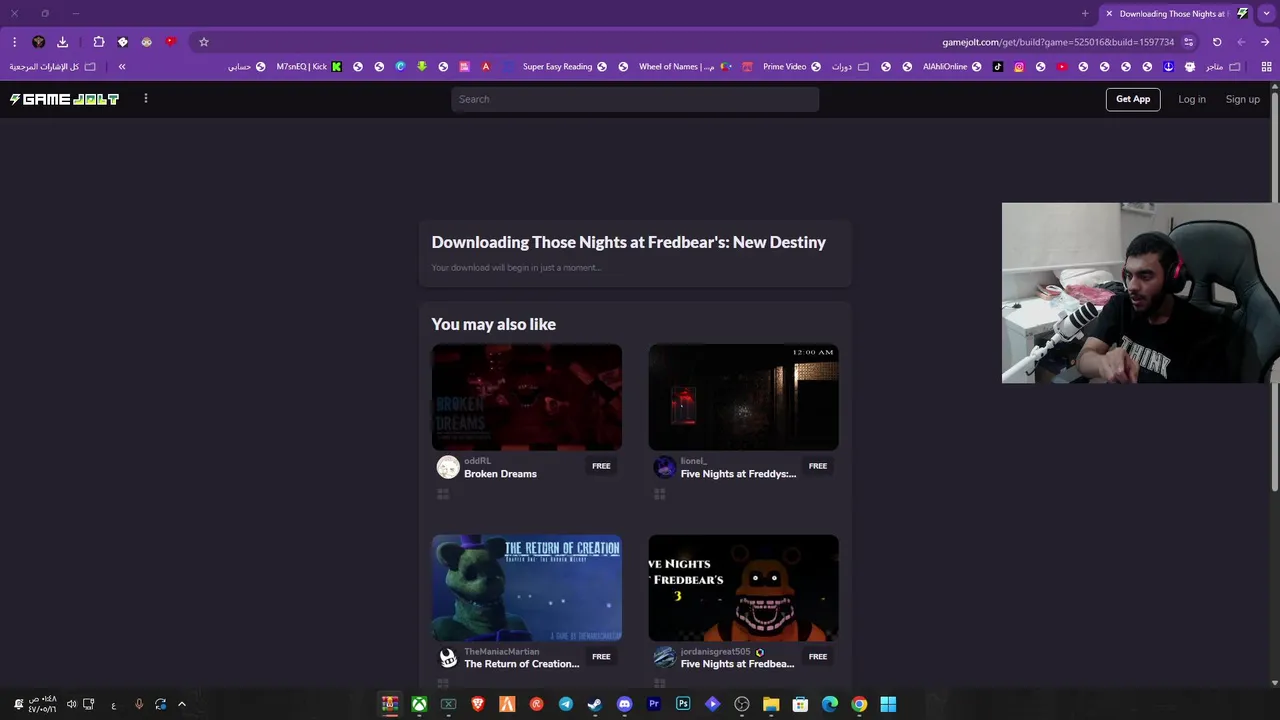Click the Get App button
This screenshot has width=1280, height=720.
click(1133, 99)
